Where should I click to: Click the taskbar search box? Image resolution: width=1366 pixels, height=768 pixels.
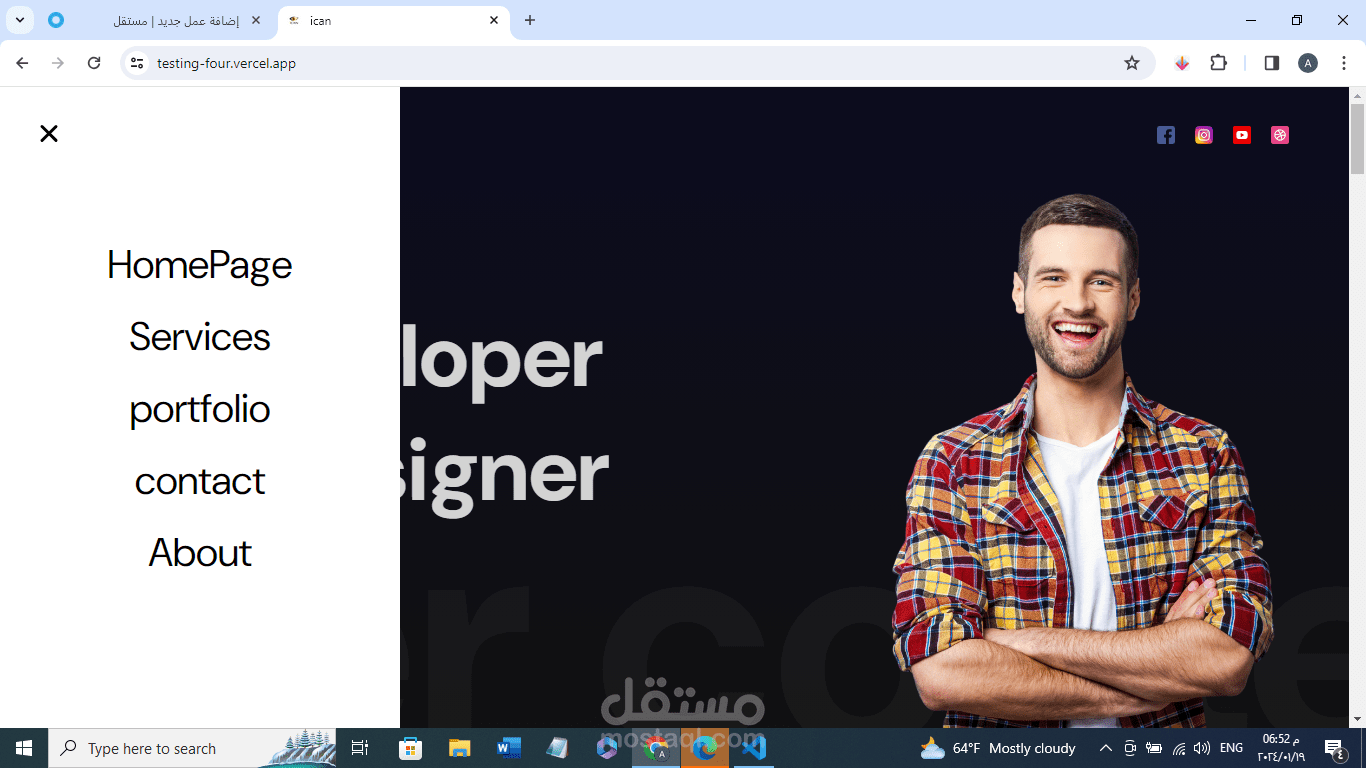point(192,748)
